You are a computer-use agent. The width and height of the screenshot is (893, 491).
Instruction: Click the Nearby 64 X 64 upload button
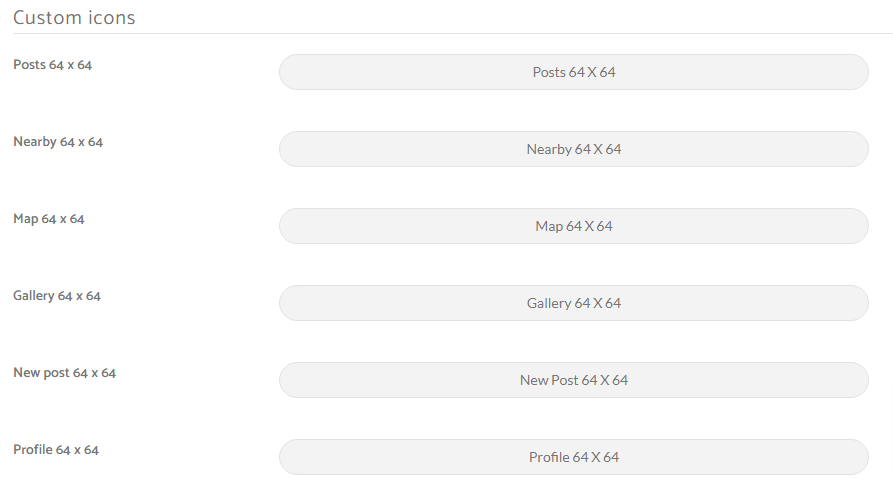tap(574, 149)
